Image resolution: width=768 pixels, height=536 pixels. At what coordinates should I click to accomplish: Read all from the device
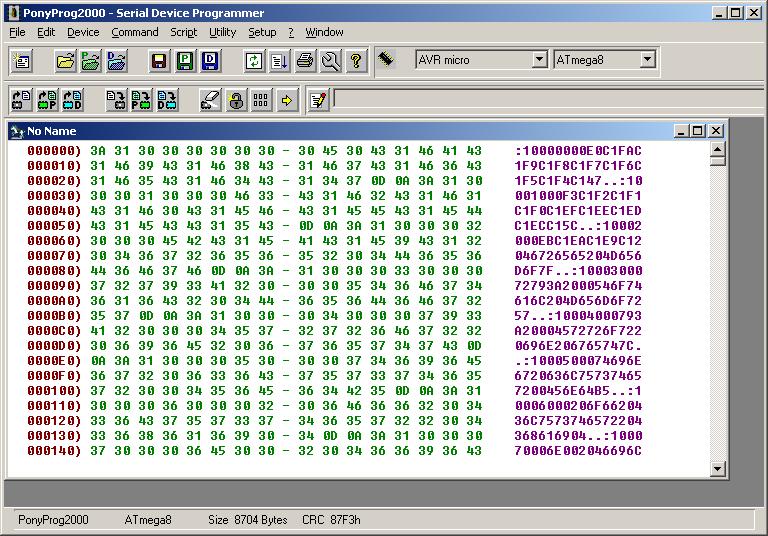tap(22, 100)
